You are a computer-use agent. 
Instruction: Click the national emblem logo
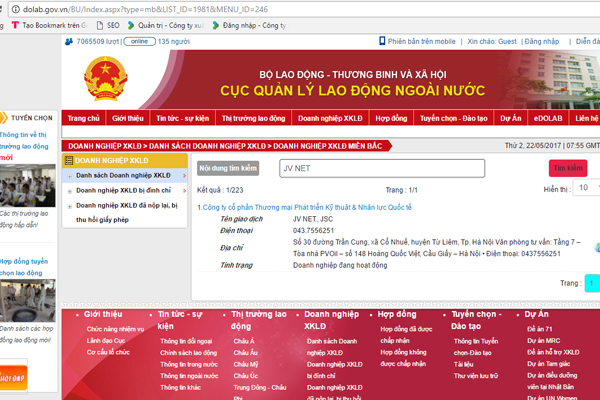click(106, 78)
